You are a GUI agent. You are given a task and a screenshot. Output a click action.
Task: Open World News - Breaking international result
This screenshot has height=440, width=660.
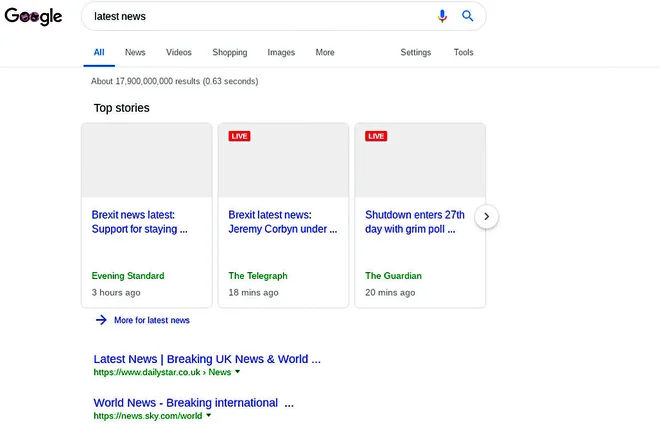point(193,403)
